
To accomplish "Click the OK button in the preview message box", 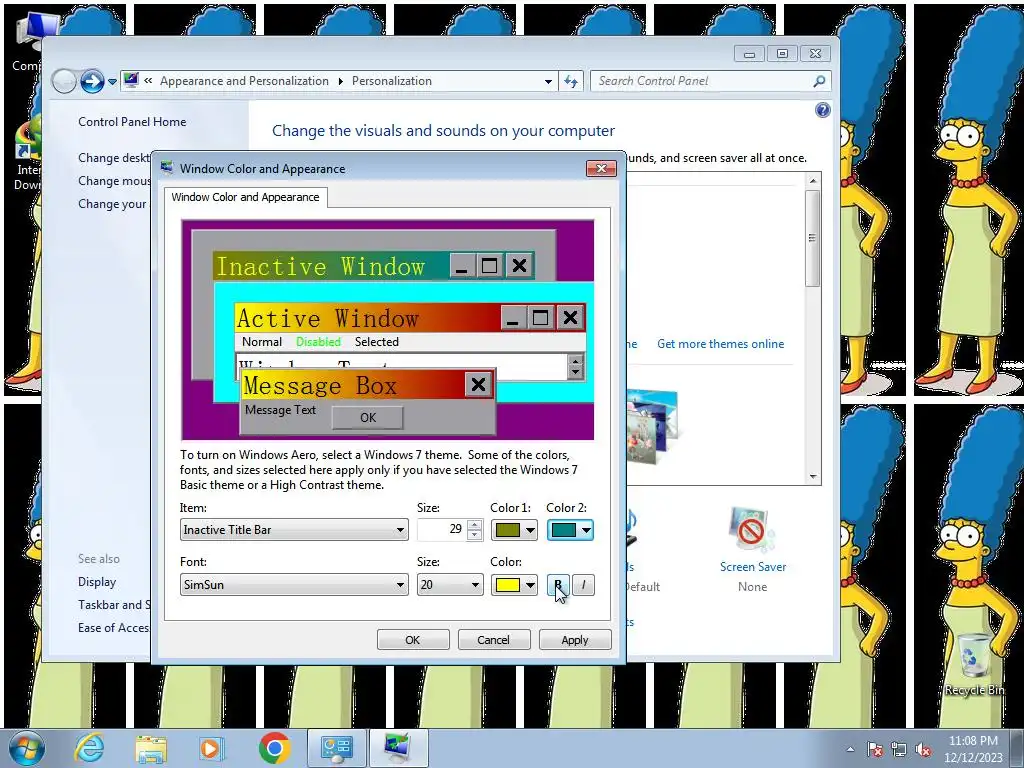I will (368, 417).
